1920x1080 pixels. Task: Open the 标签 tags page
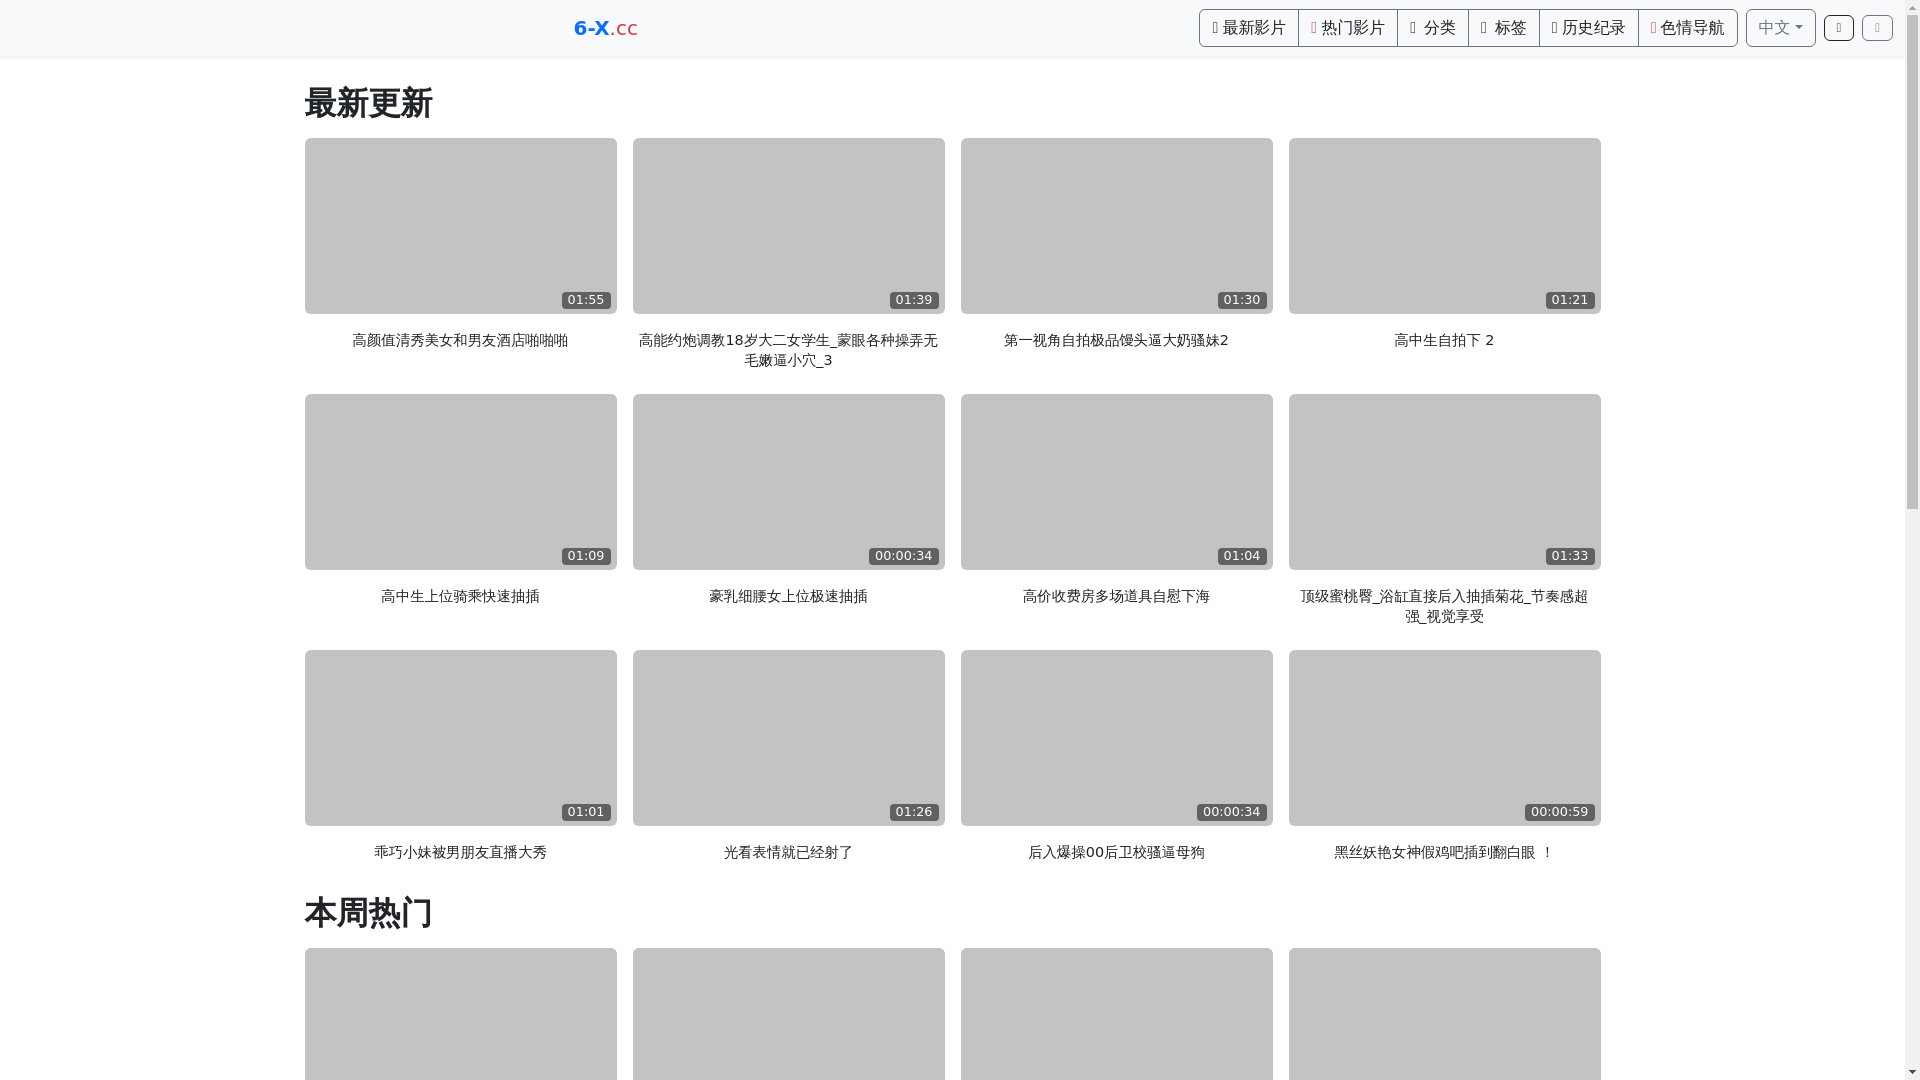point(1503,28)
